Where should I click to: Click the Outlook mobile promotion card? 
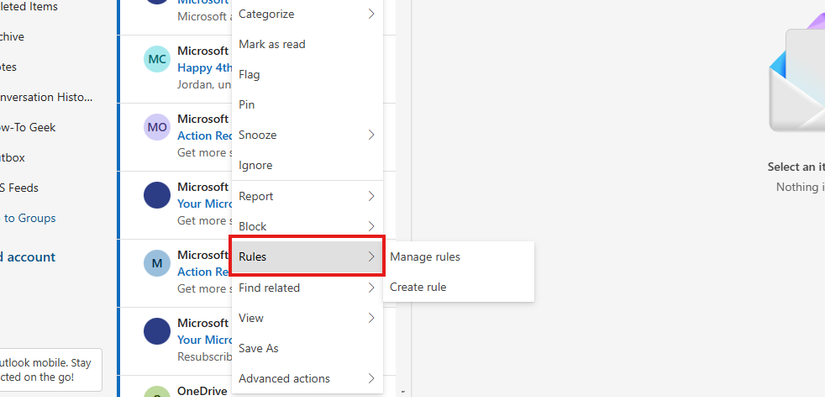coord(51,370)
